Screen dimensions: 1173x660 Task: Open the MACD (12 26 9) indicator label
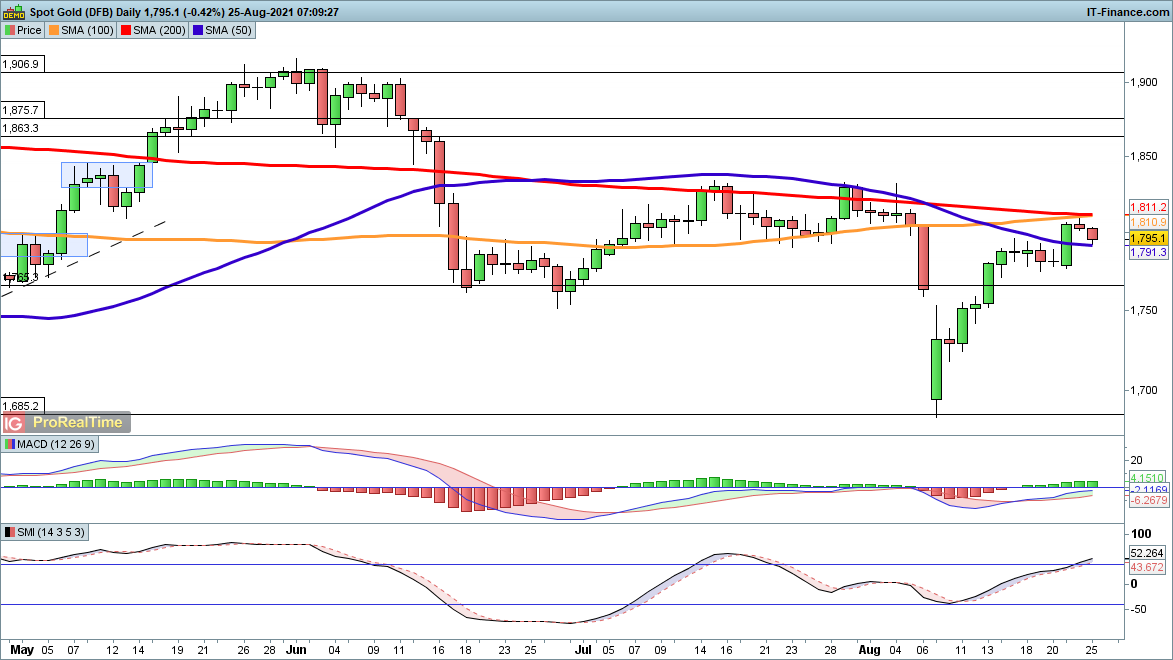pos(48,444)
